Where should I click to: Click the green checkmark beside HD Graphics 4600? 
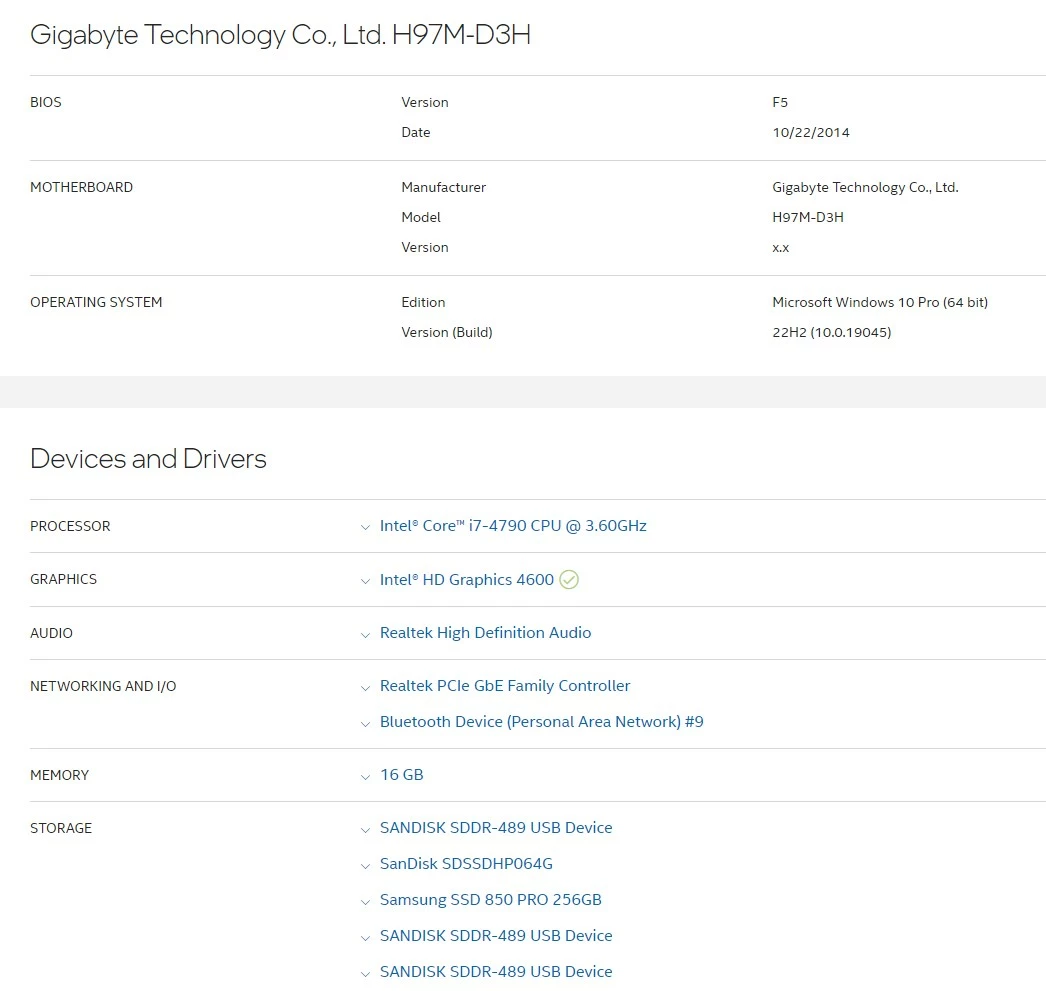(569, 580)
